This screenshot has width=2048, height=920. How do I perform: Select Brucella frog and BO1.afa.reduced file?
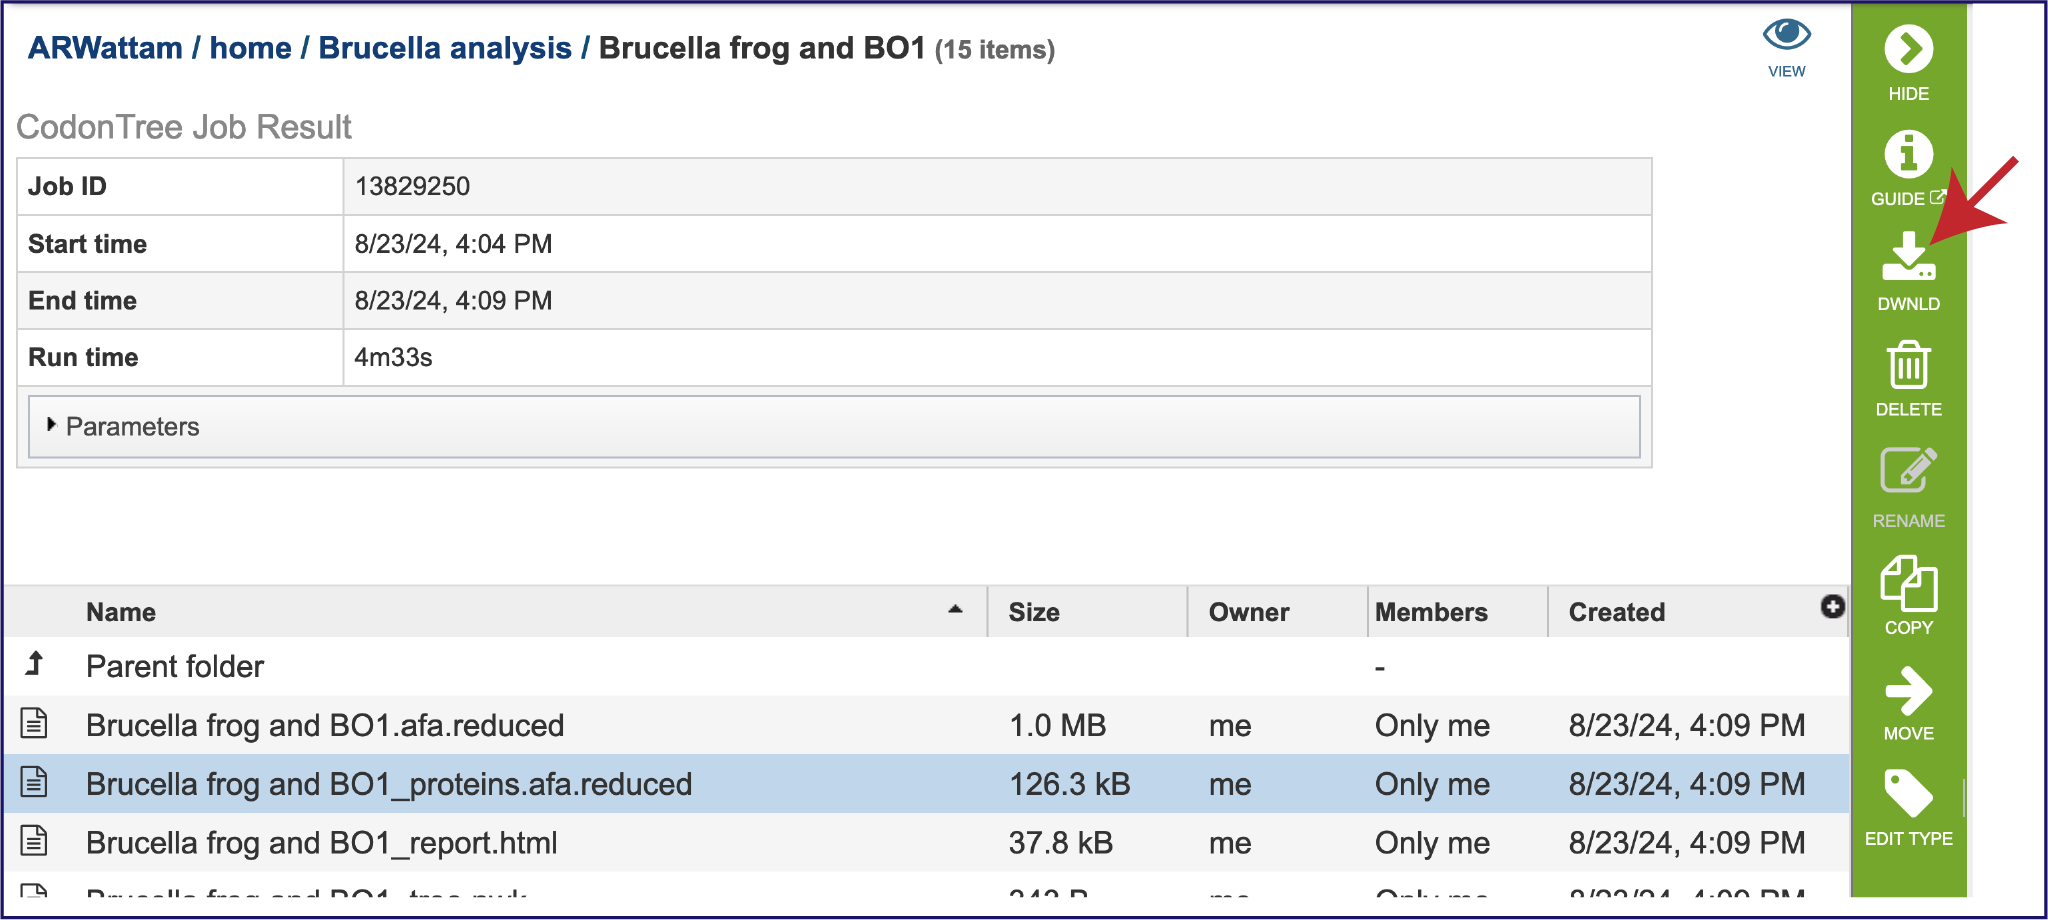325,725
